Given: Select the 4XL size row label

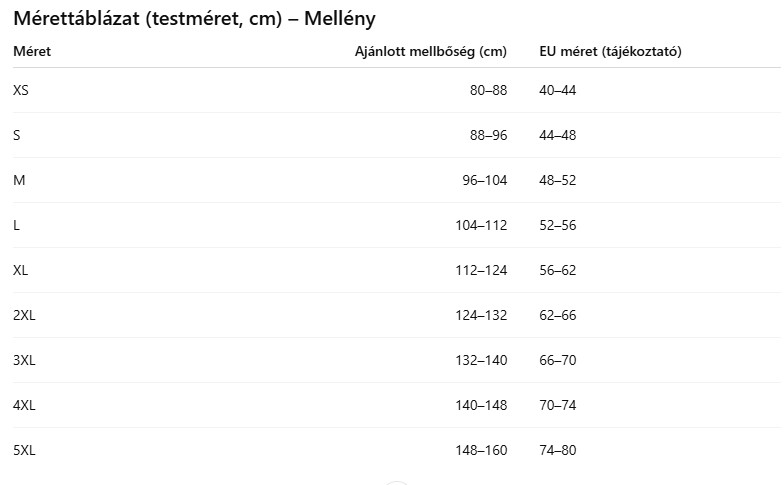Looking at the screenshot, I should click(24, 405).
